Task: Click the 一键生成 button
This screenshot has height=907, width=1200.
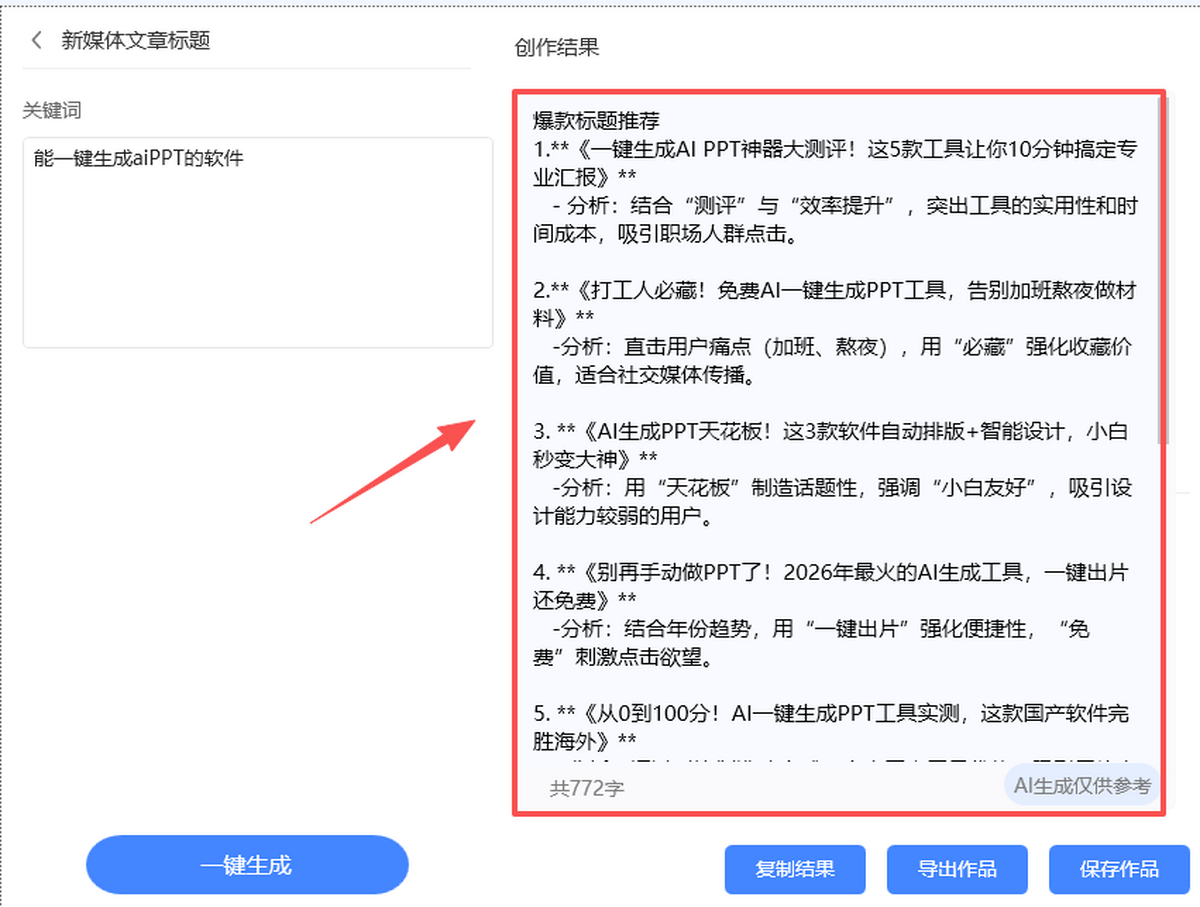Action: [247, 865]
